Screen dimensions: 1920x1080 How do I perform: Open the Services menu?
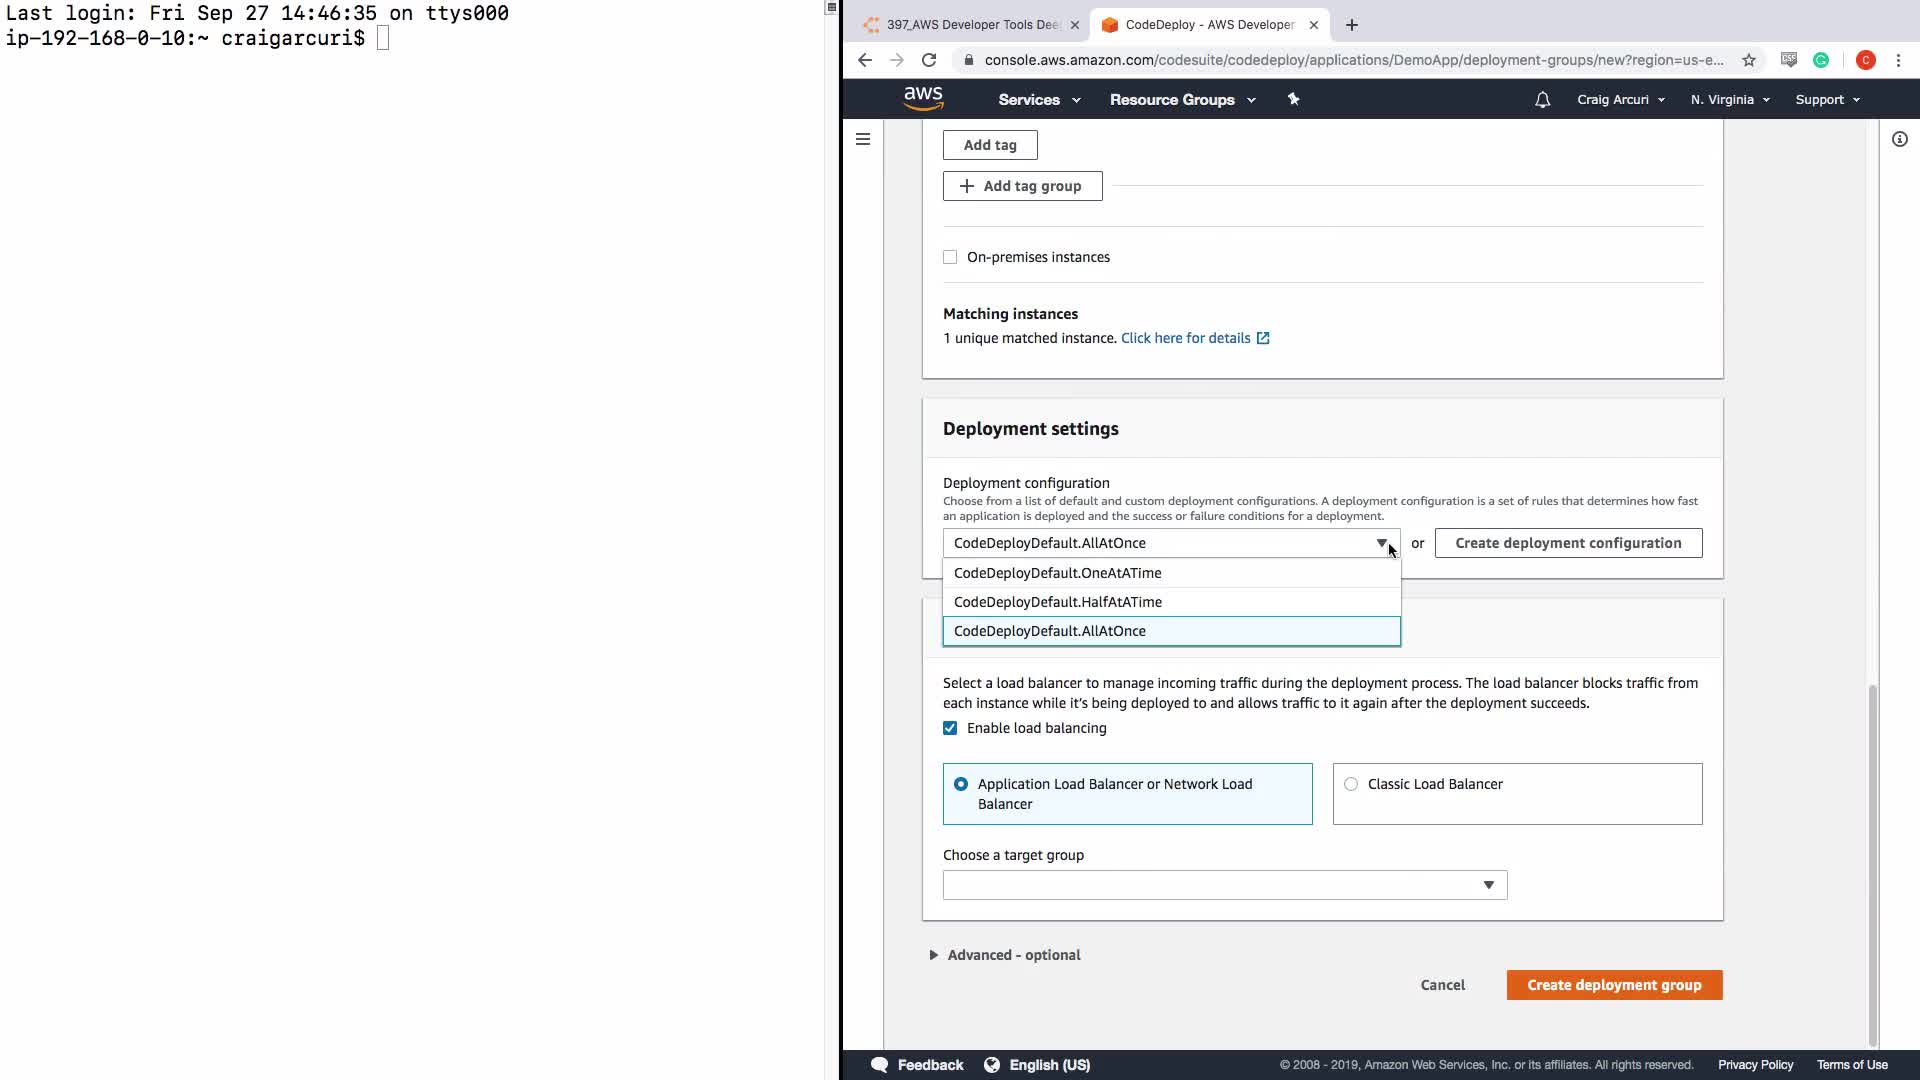(x=1039, y=100)
